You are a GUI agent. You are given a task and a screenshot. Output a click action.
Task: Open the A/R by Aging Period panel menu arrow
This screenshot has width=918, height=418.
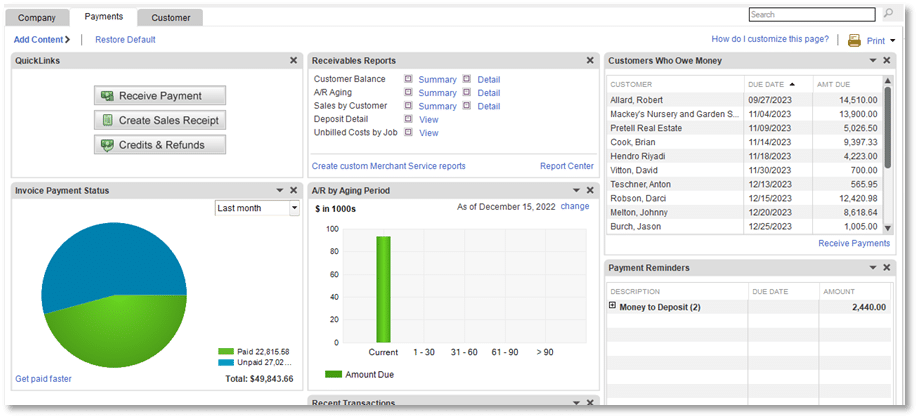[576, 190]
